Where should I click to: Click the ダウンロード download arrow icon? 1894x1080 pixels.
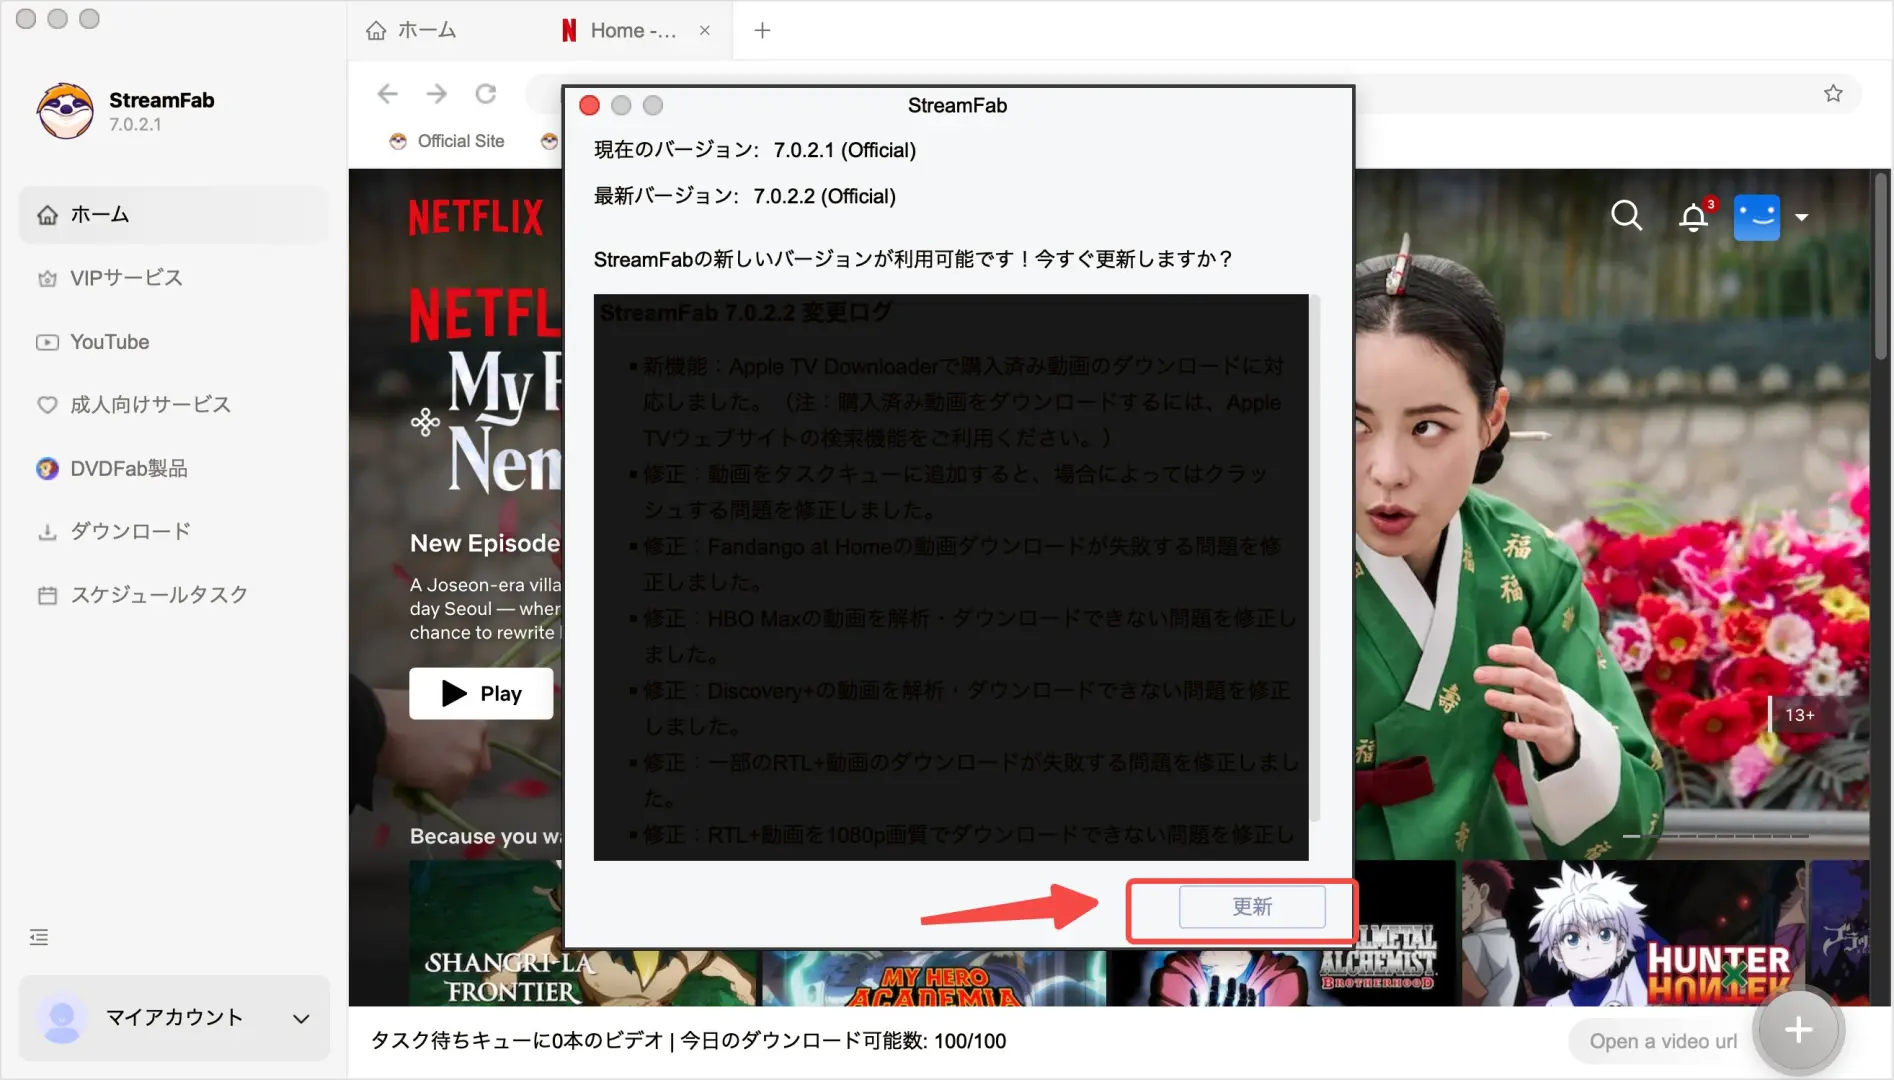(47, 532)
